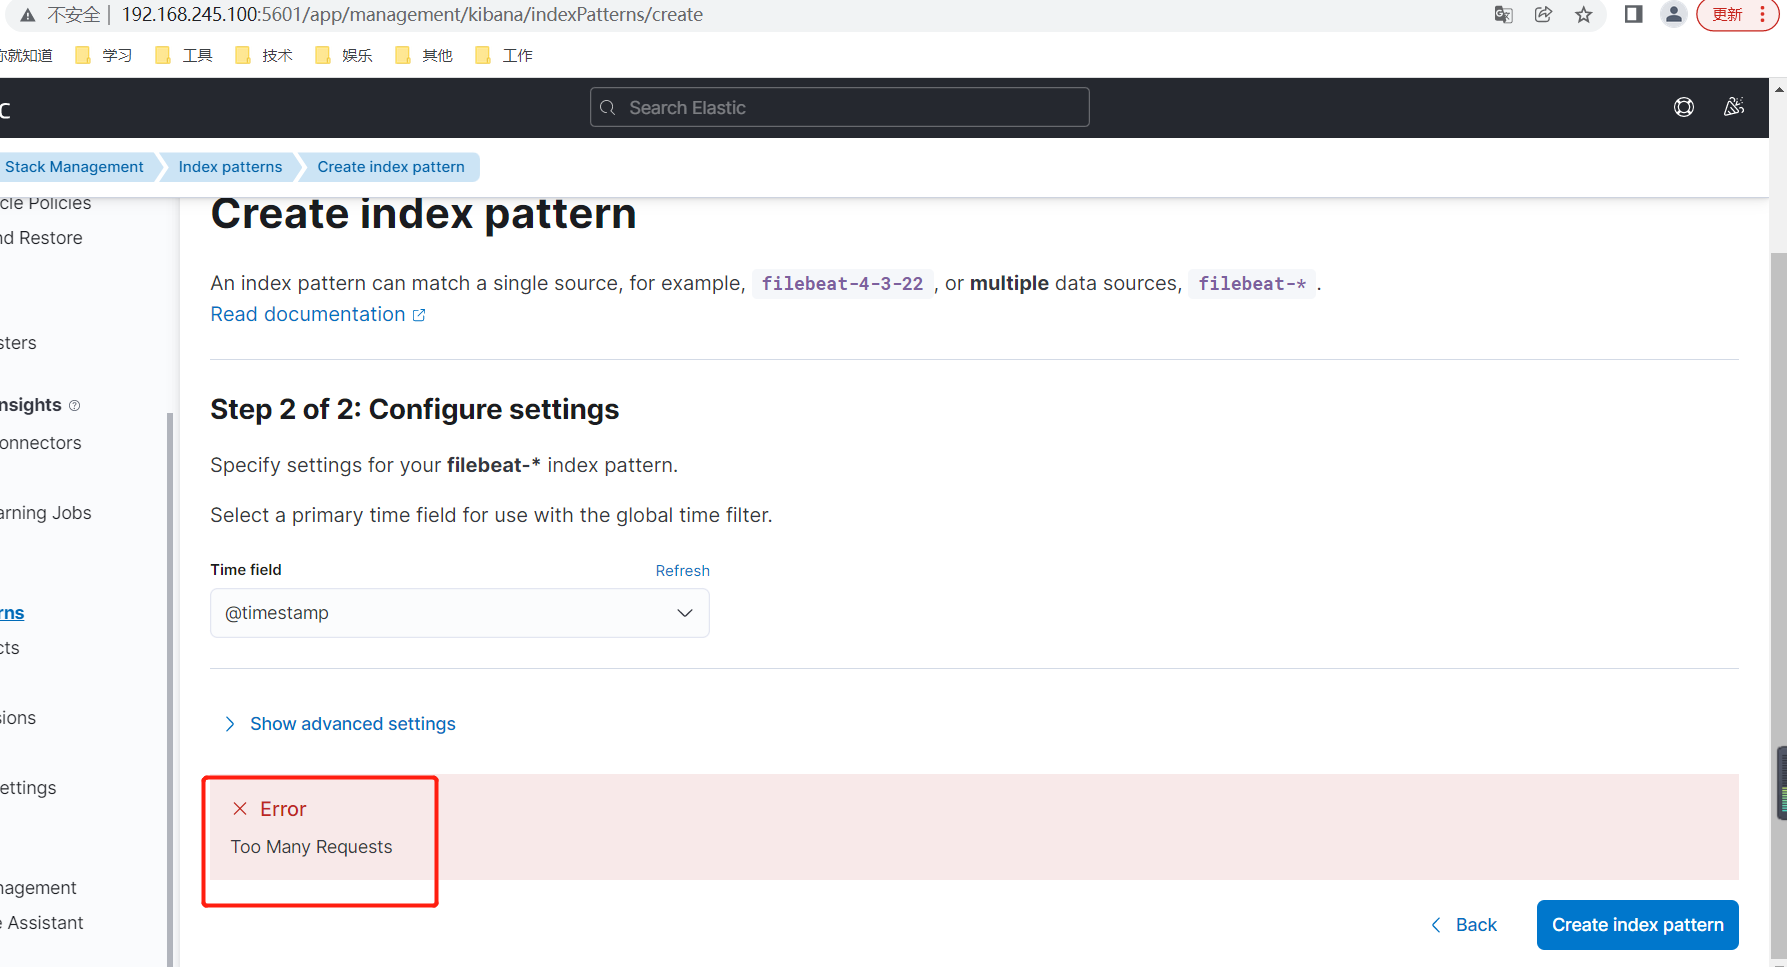Click the Create index pattern breadcrumb
Viewport: 1787px width, 967px height.
pyautogui.click(x=391, y=167)
